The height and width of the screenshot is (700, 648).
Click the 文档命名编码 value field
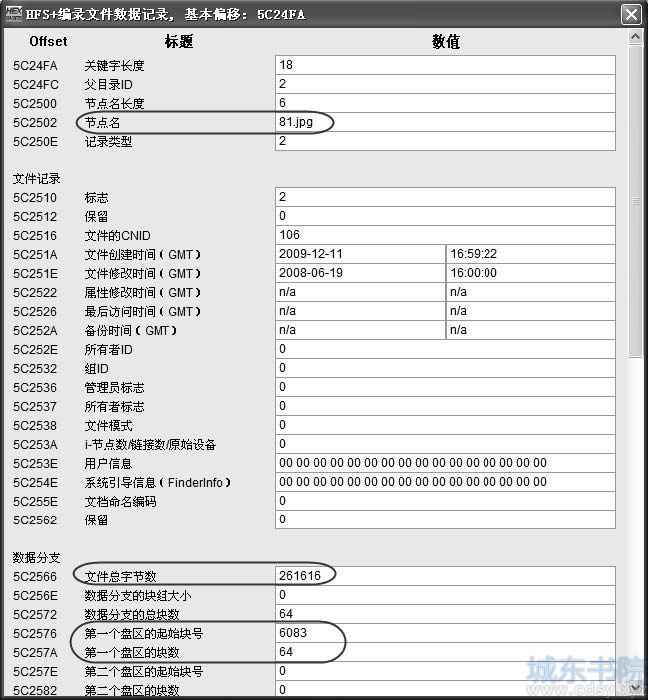pos(445,501)
